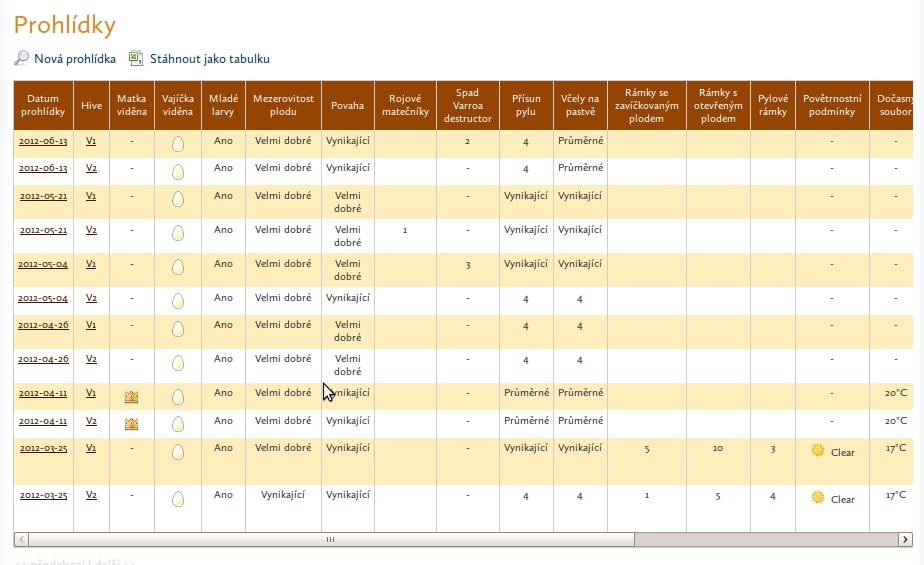924x565 pixels.
Task: Open inspection 2012-04-26 for hive V1
Action: (x=43, y=325)
